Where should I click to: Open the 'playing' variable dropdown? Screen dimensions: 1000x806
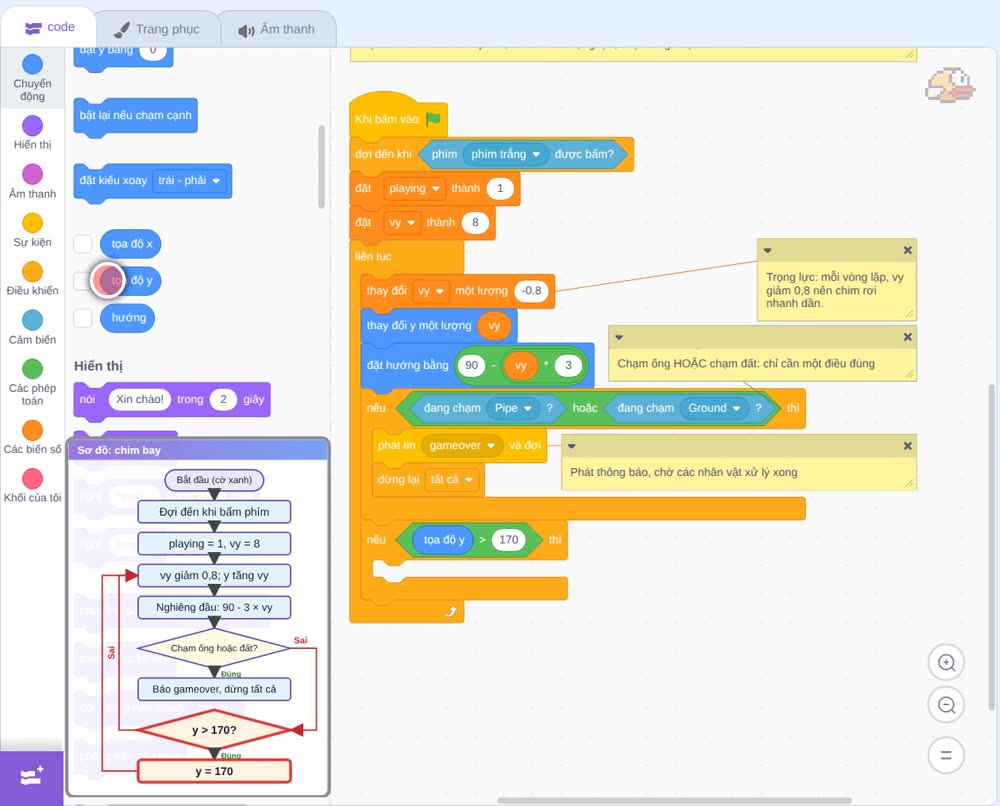pyautogui.click(x=414, y=189)
